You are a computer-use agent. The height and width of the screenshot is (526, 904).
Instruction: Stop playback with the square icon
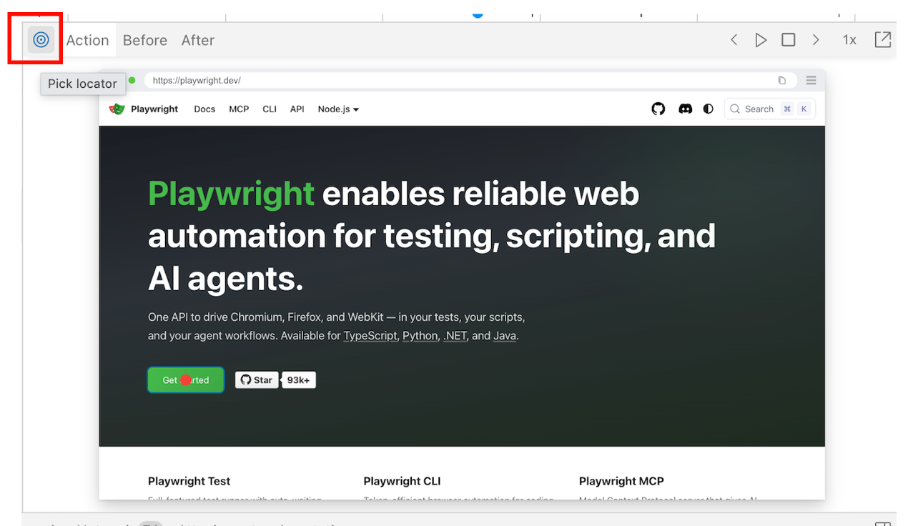pos(788,40)
